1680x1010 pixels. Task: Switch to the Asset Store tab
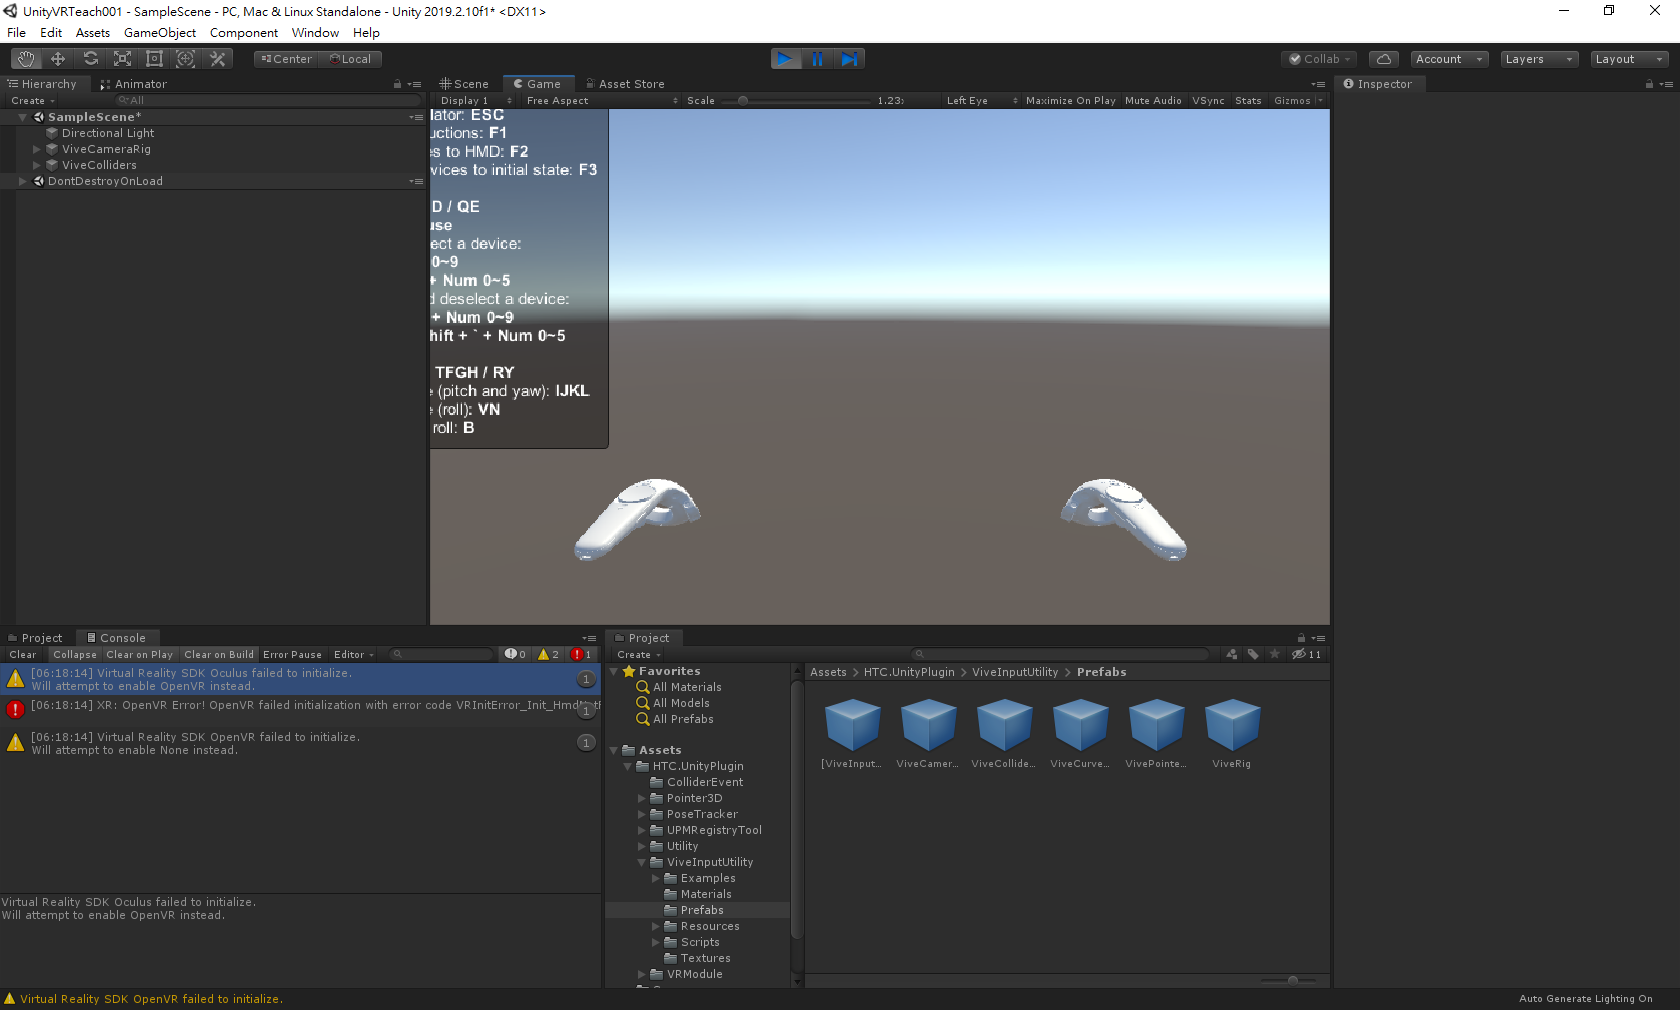pos(625,84)
